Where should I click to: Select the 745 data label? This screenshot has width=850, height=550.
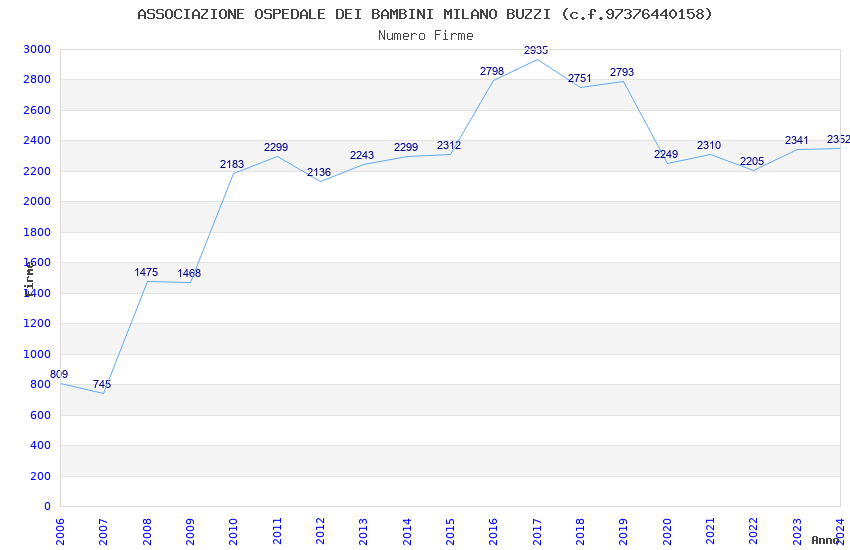click(x=102, y=384)
